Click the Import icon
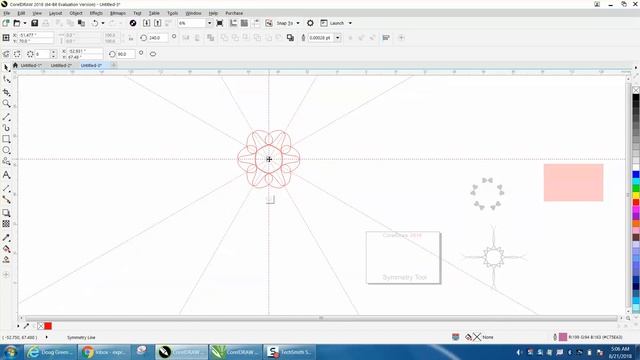 [x=147, y=23]
